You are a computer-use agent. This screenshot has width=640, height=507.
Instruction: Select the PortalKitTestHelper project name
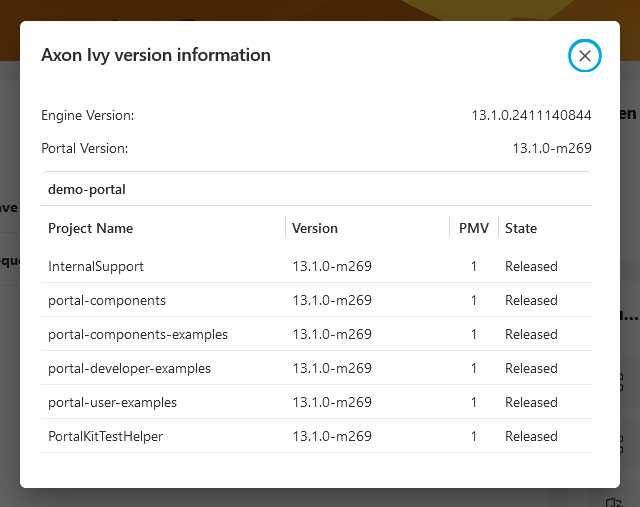[105, 436]
